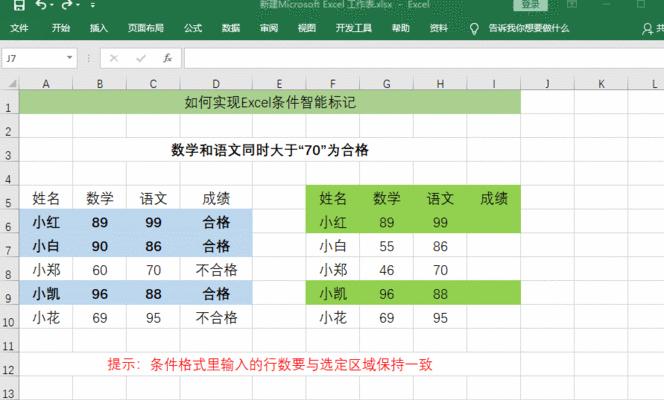Click the Name Box showing J7

(34, 58)
